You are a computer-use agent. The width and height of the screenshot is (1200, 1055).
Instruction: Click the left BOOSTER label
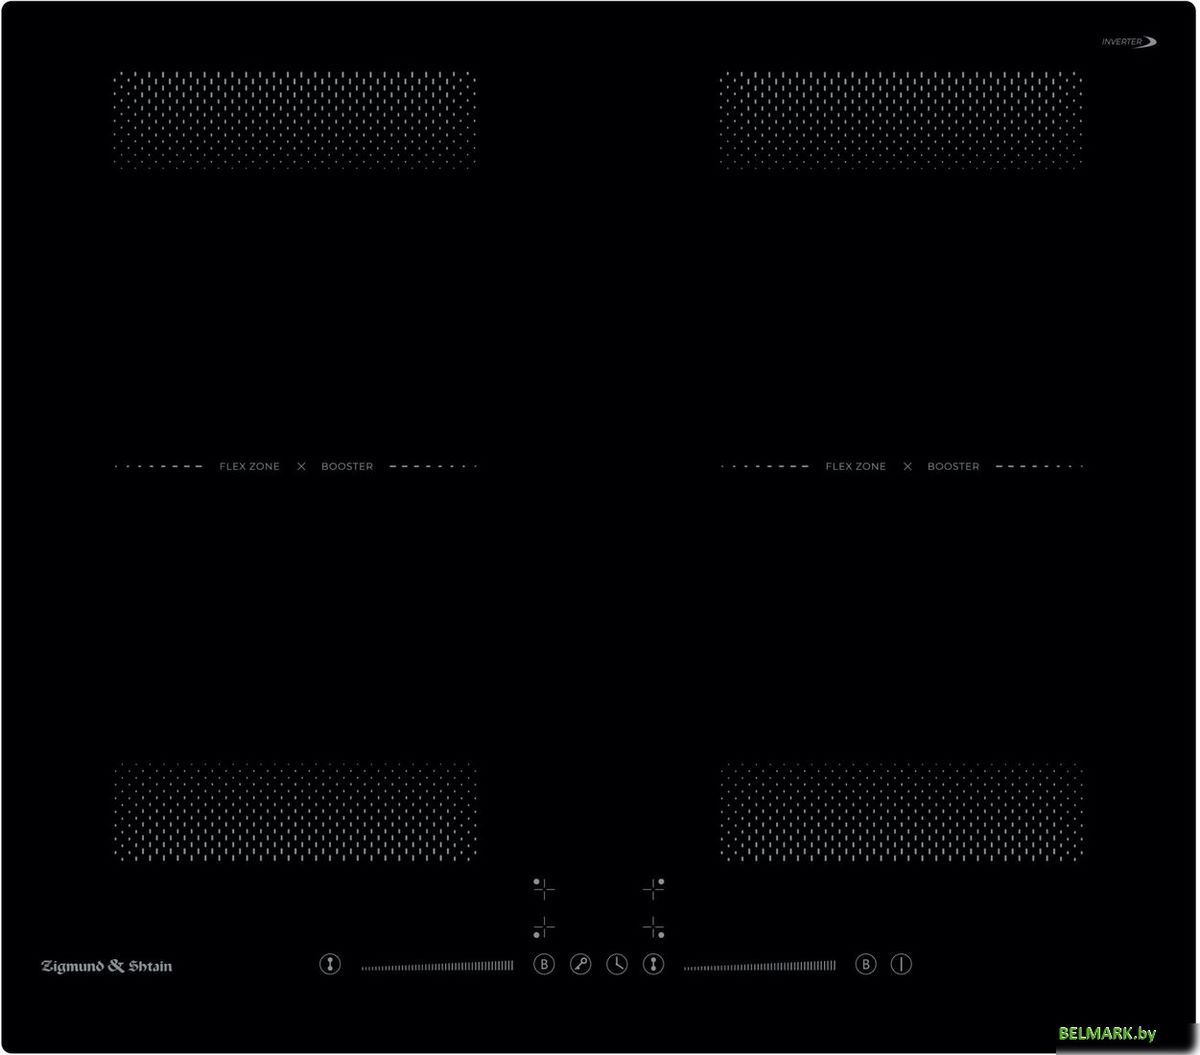(347, 467)
